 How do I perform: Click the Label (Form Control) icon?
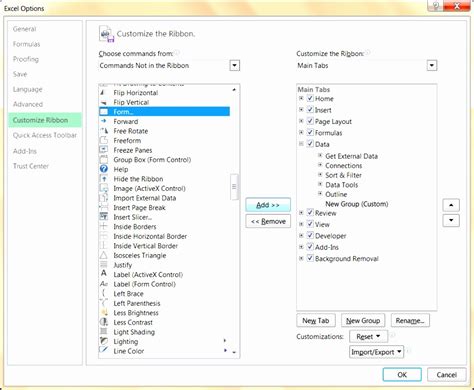coord(104,284)
